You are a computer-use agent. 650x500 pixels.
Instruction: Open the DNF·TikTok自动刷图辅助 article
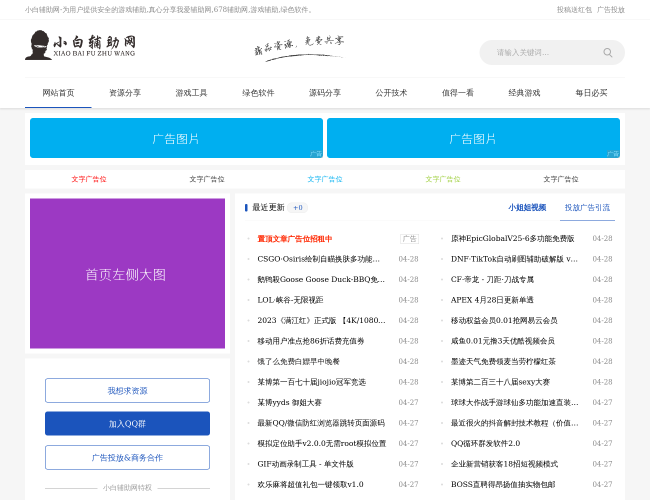click(x=514, y=259)
